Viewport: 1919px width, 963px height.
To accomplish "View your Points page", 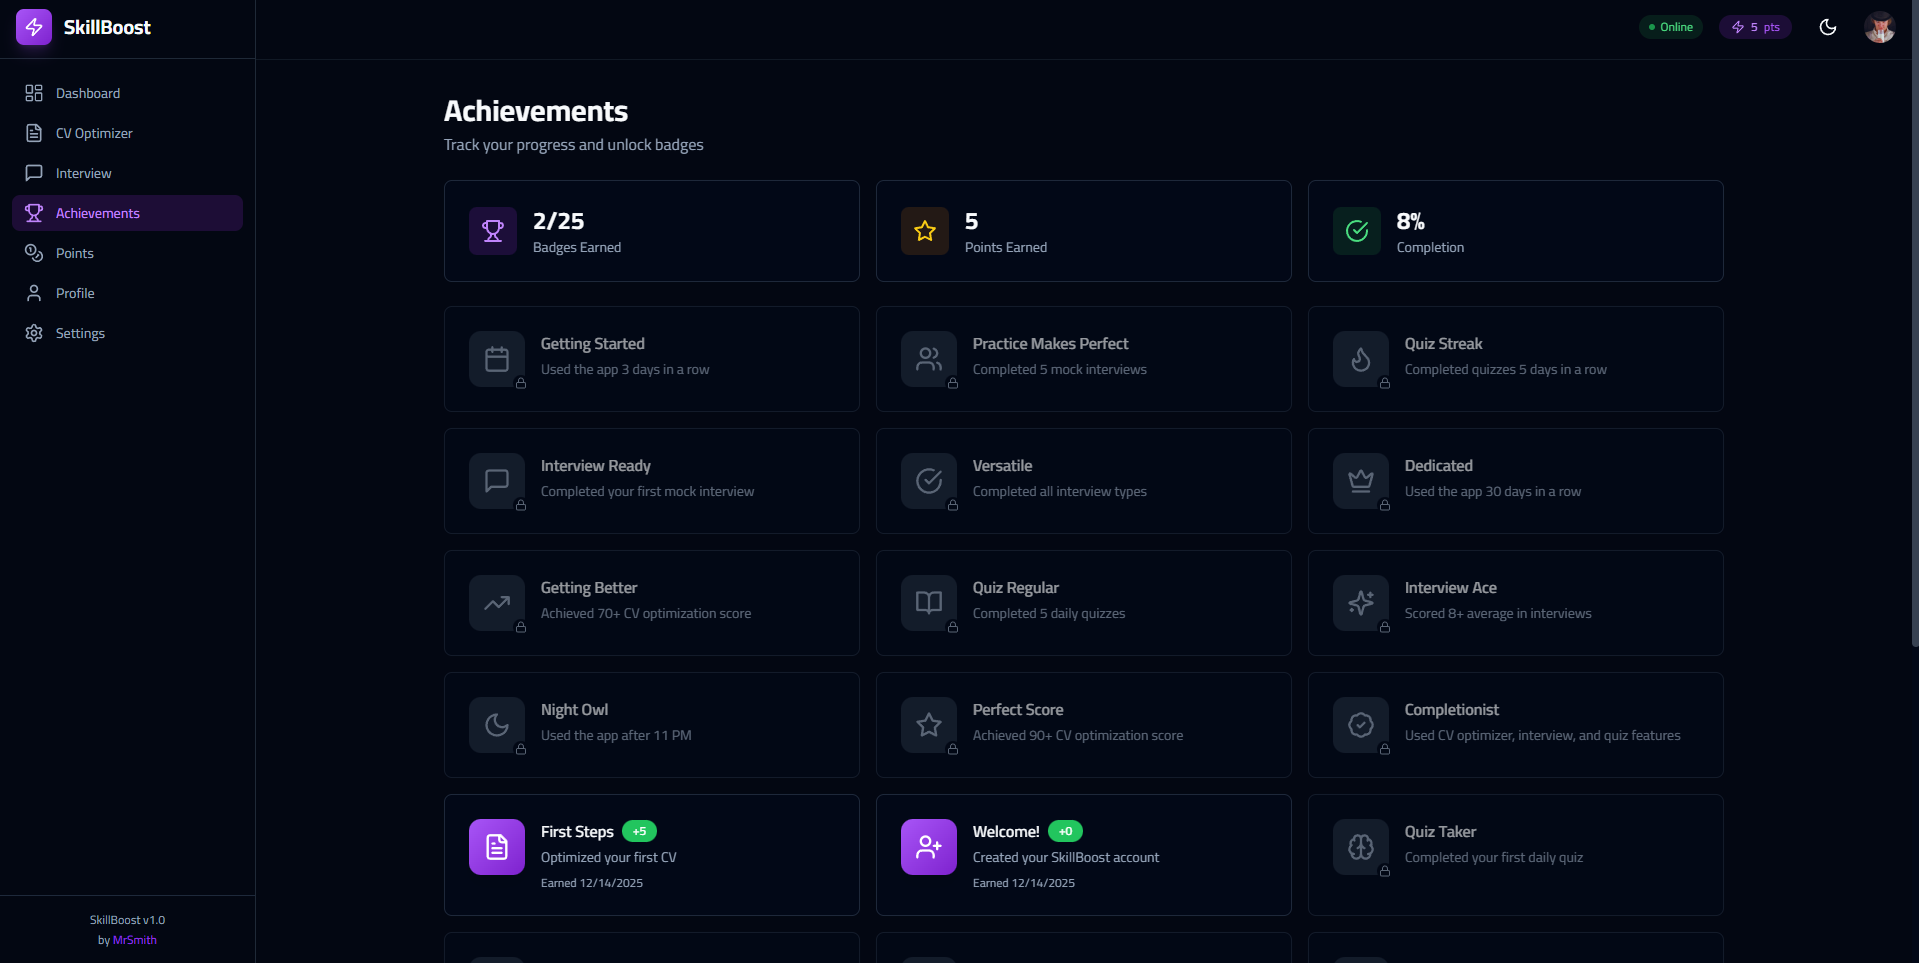I will click(76, 252).
